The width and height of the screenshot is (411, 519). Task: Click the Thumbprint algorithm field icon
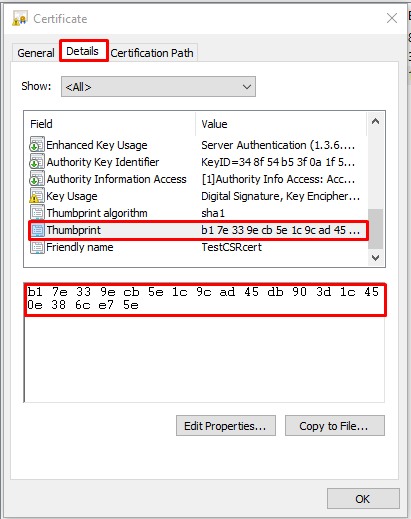37,213
